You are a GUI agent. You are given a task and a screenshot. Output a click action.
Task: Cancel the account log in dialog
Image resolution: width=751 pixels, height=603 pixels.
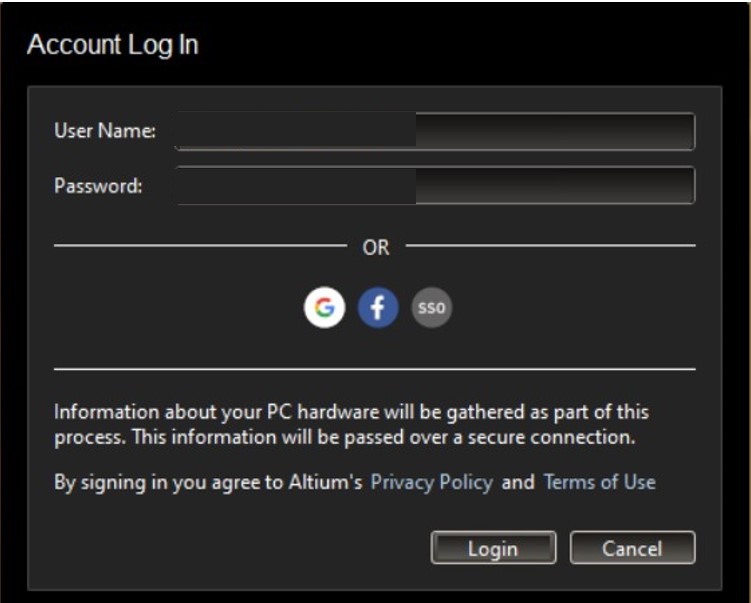pos(632,548)
